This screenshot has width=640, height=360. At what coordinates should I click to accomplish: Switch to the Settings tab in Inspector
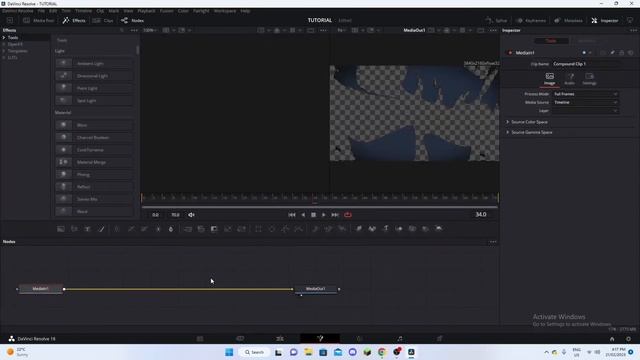coord(589,79)
